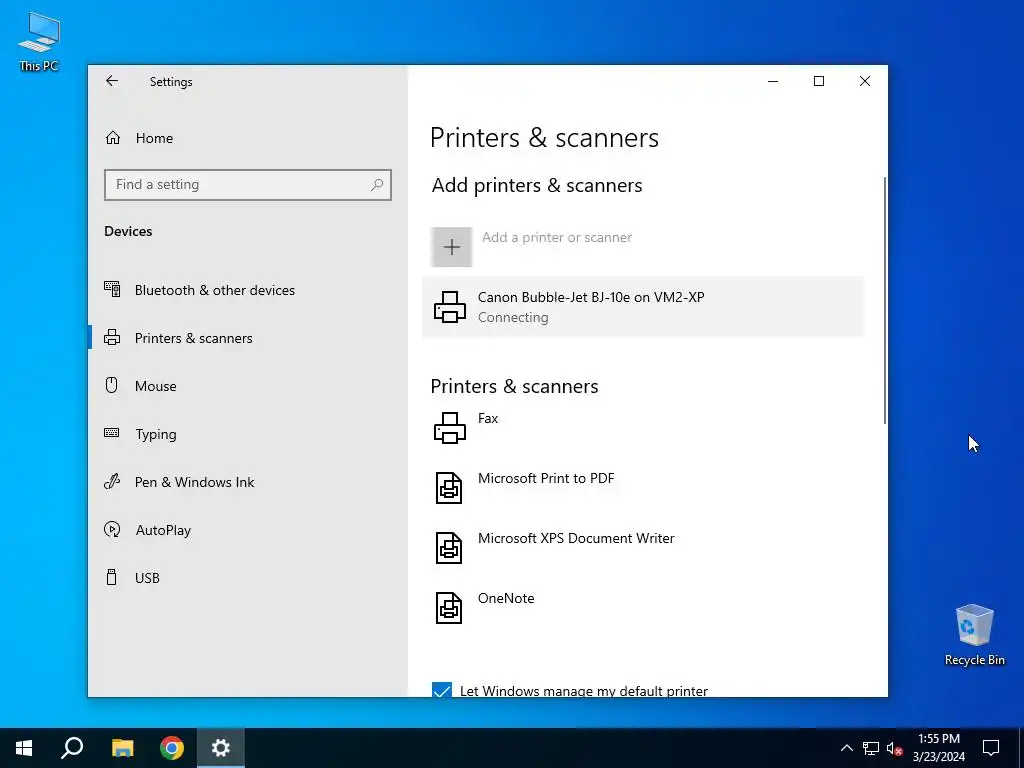
Task: Launch Google Chrome from taskbar
Action: point(172,748)
